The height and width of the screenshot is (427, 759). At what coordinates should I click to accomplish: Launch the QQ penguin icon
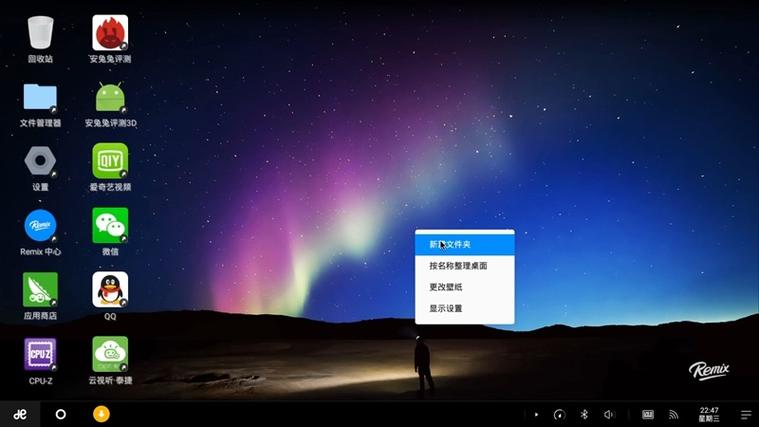tap(110, 290)
